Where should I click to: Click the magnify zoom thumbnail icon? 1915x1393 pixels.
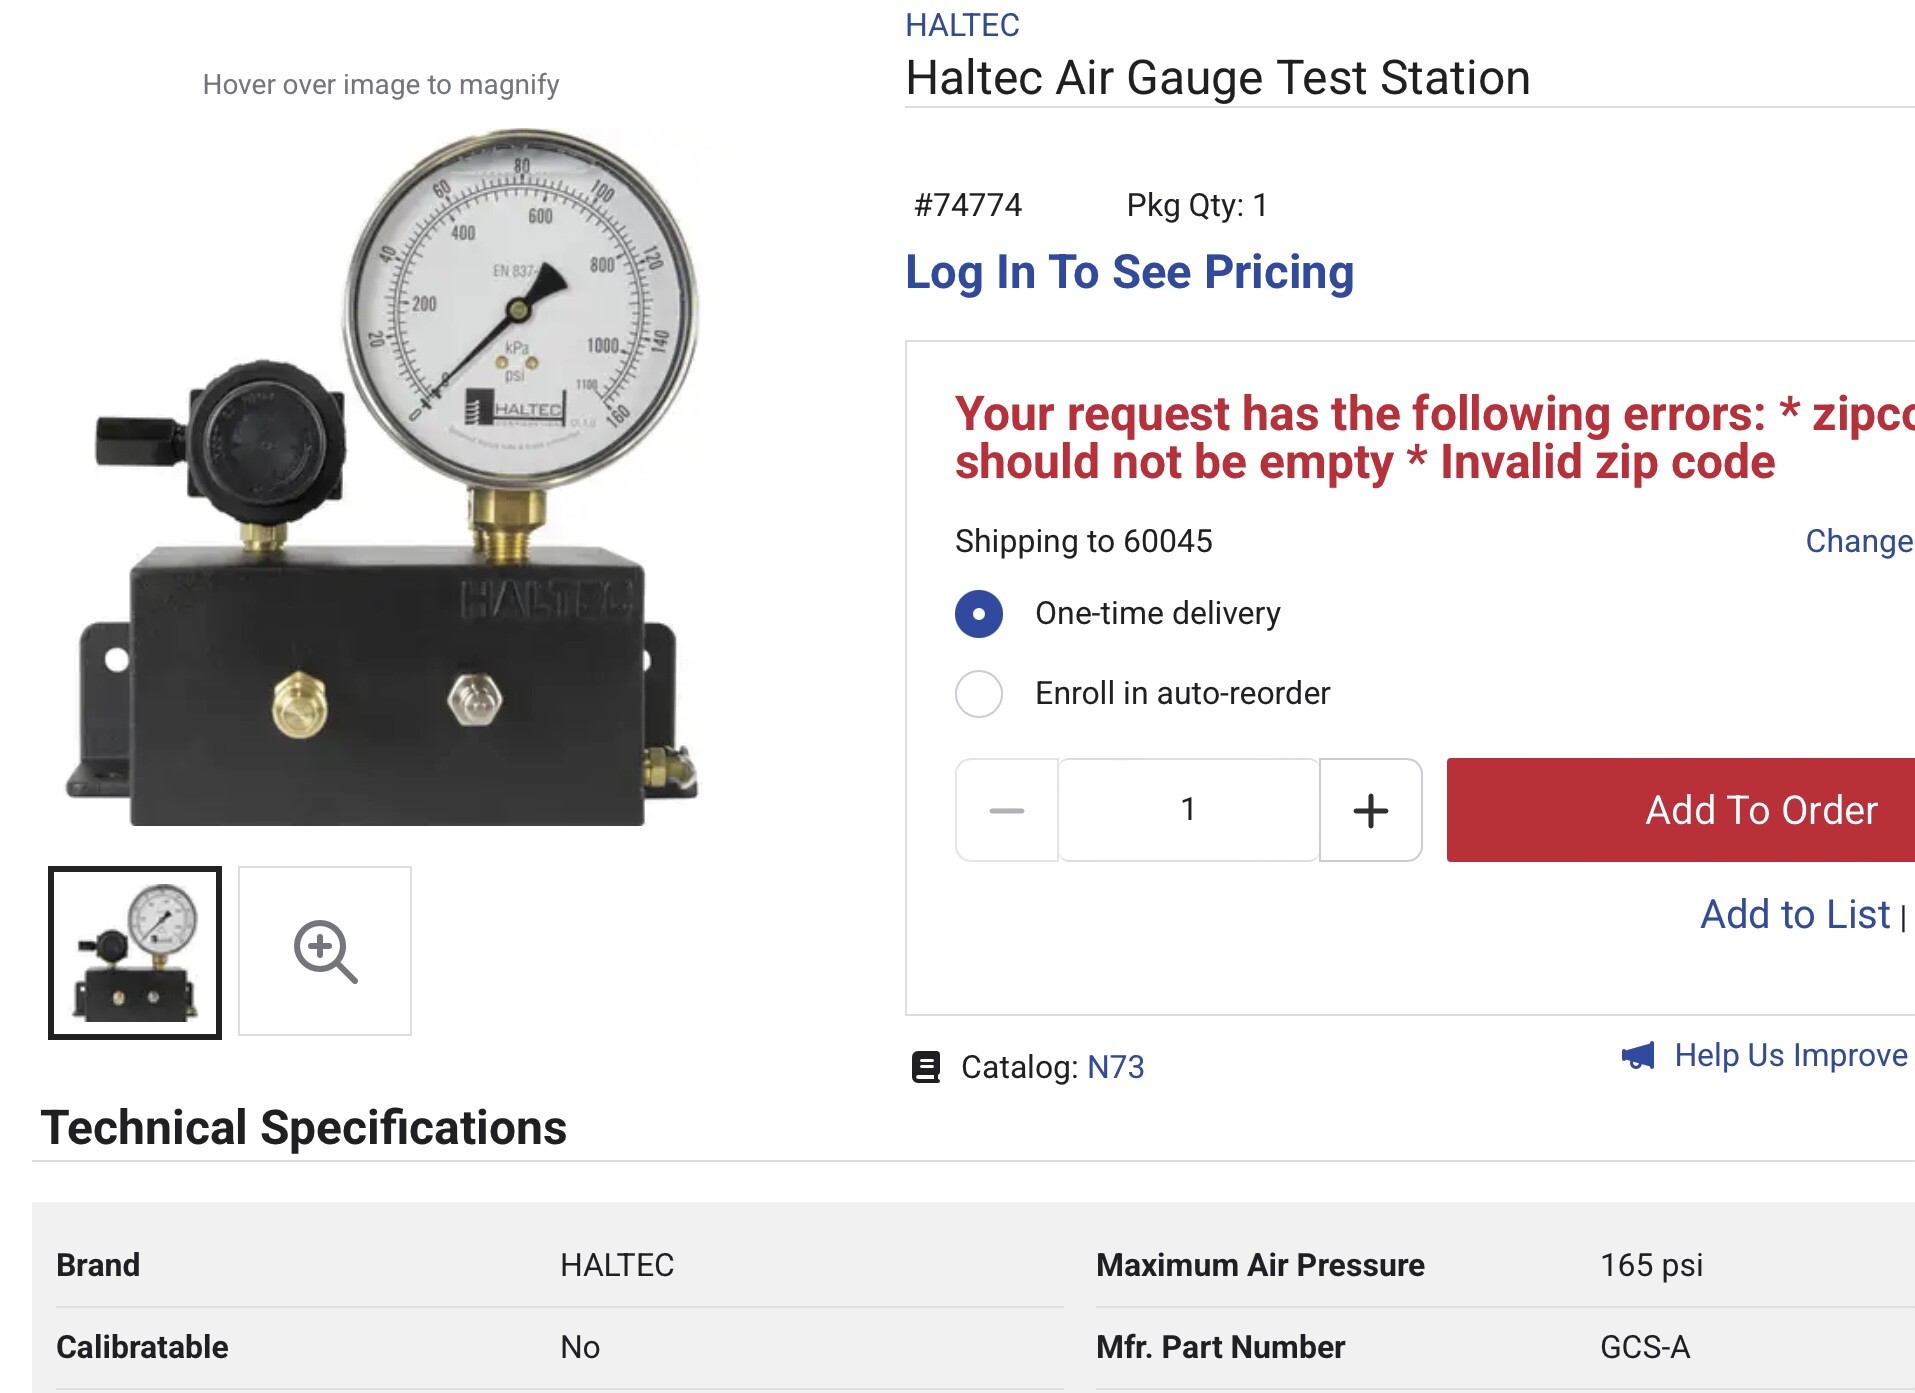coord(325,951)
